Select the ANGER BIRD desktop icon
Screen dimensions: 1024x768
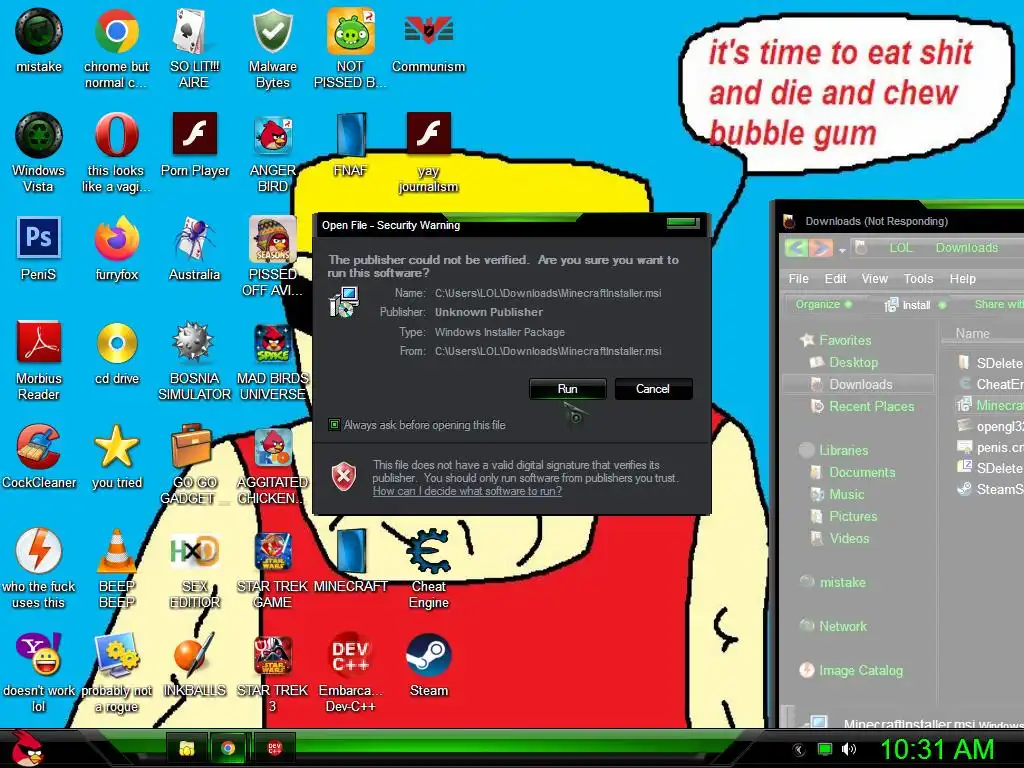pyautogui.click(x=272, y=152)
